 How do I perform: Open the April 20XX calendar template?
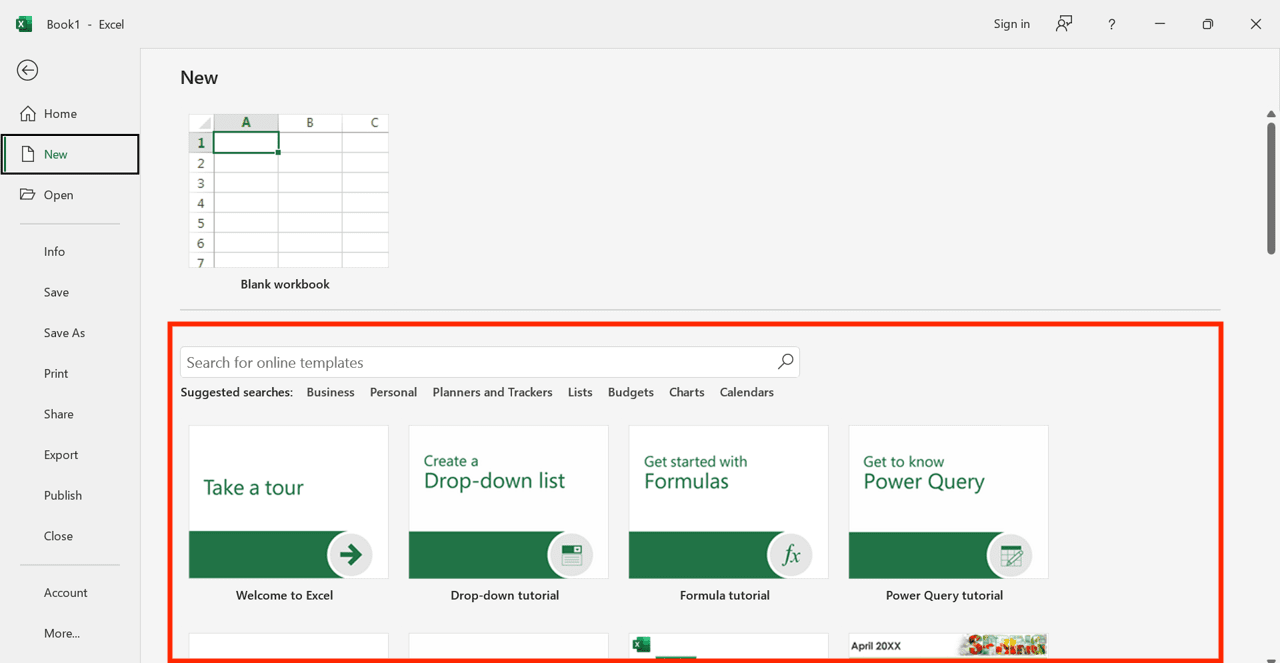pos(949,646)
